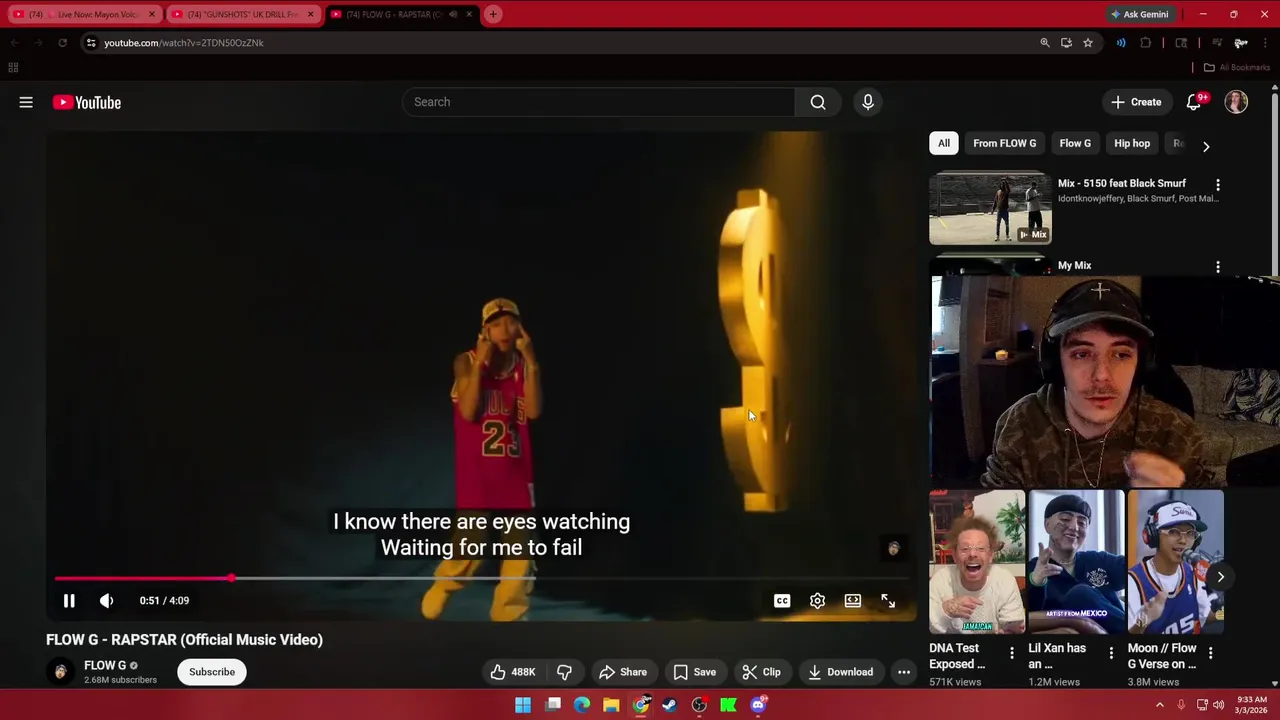The image size is (1280, 720).
Task: Focus the YouTube search field
Action: 598,102
